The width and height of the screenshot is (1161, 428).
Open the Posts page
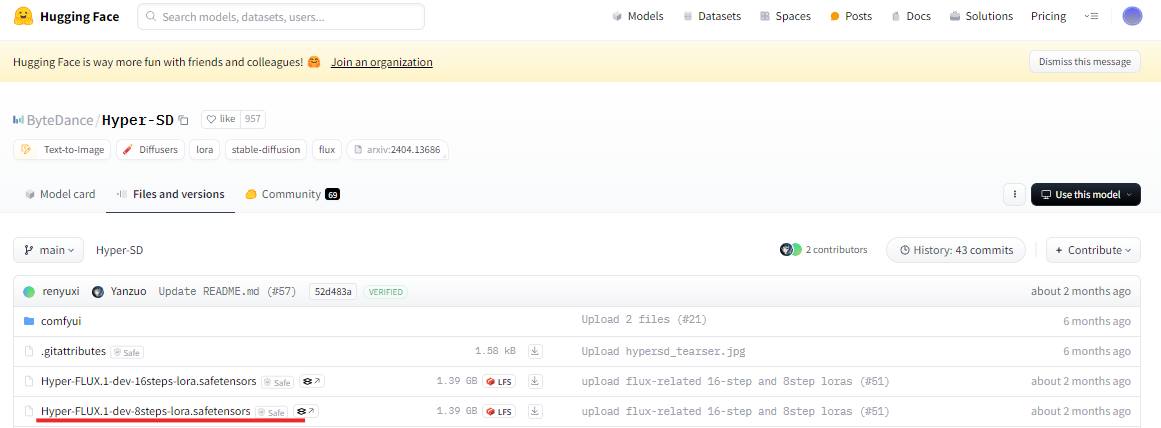(851, 16)
